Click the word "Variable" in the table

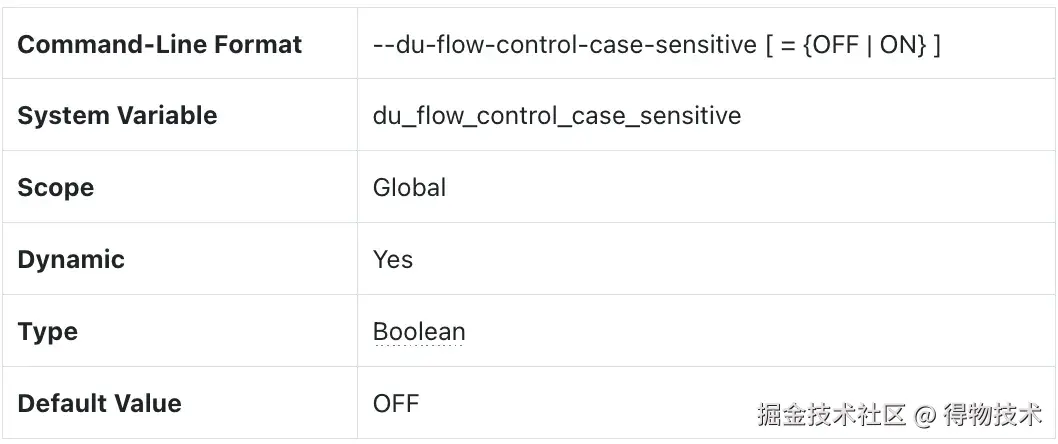(167, 116)
